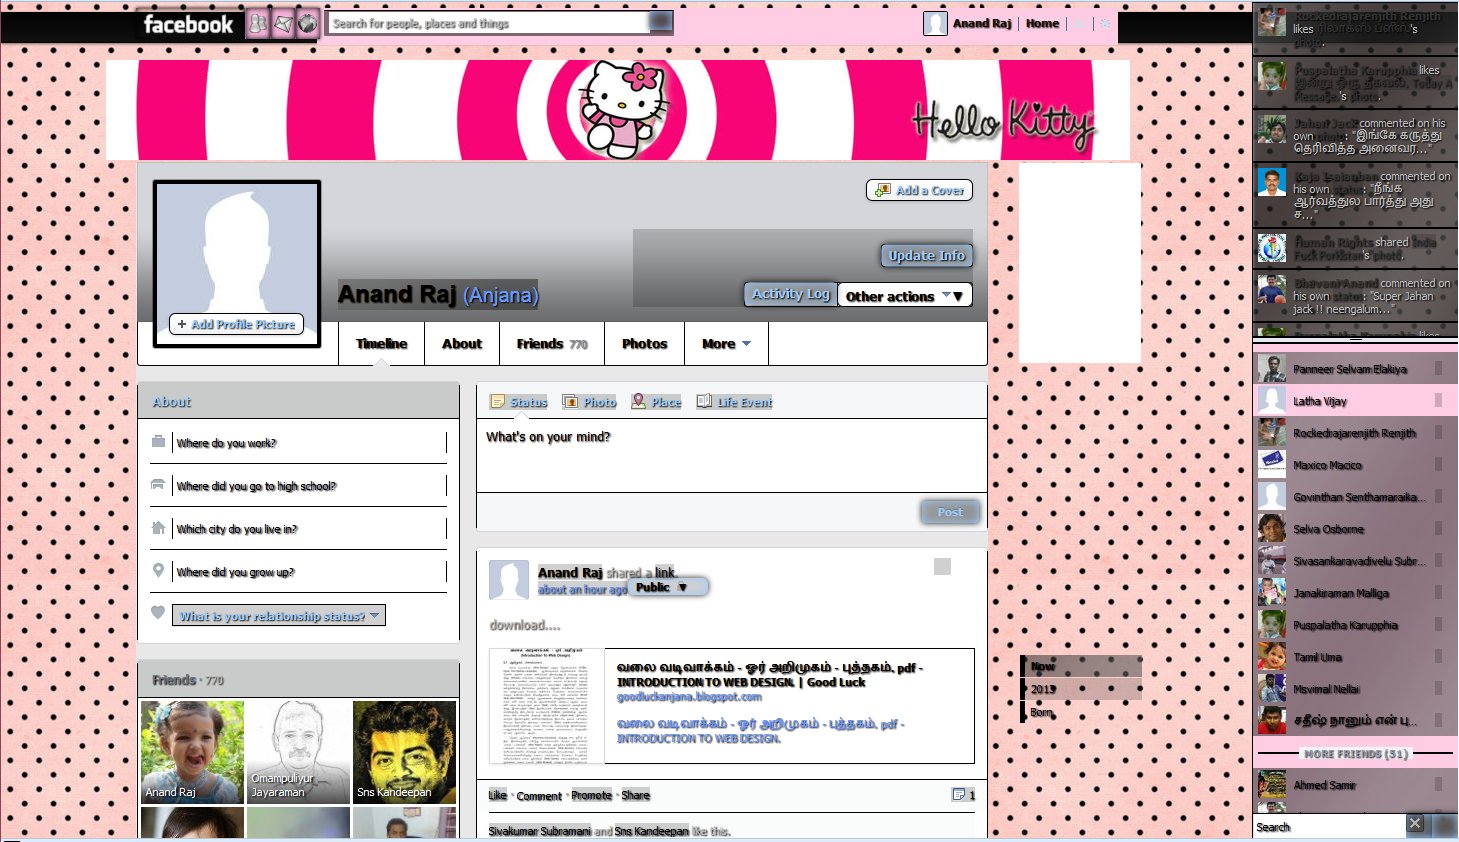The image size is (1459, 842).
Task: Focus the chat sidebar Search field
Action: 1329,826
